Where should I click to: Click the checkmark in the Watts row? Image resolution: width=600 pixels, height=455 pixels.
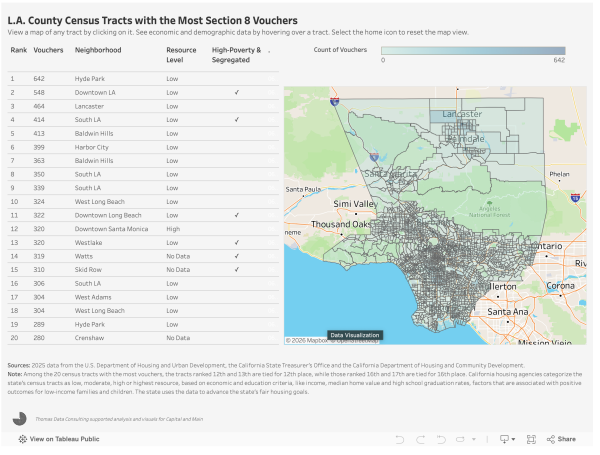[x=237, y=256]
